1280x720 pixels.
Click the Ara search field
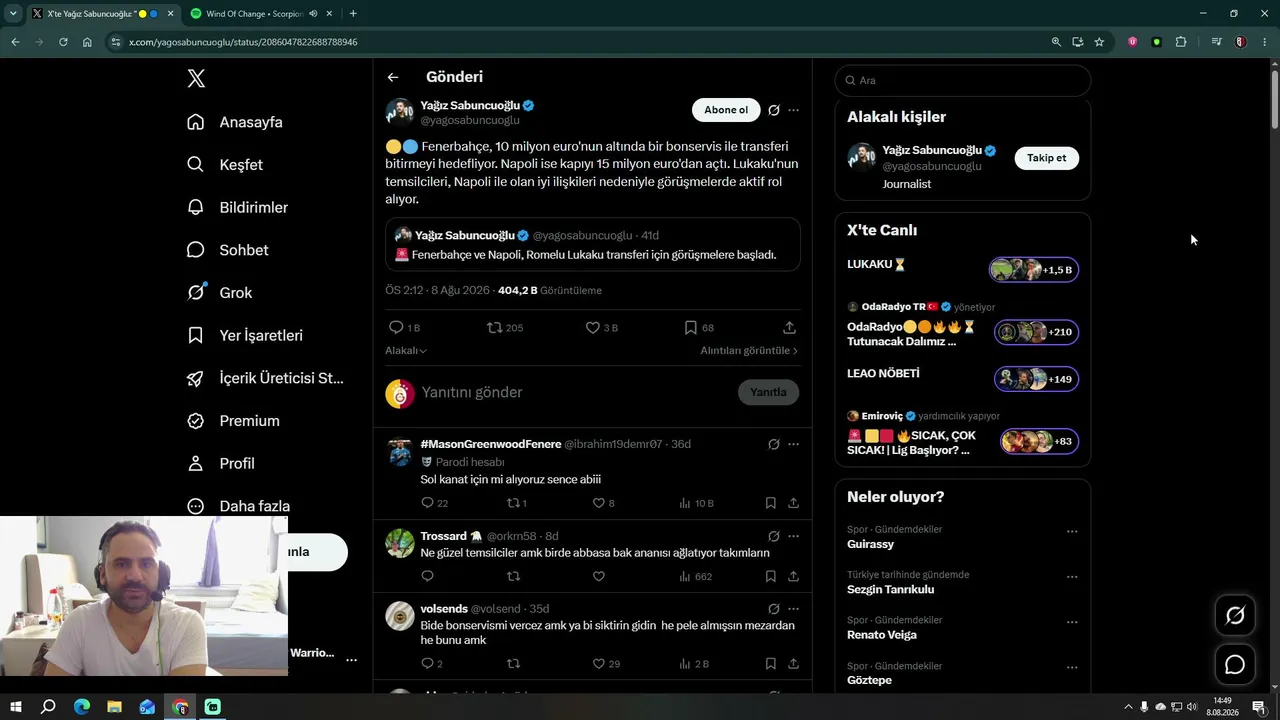963,80
